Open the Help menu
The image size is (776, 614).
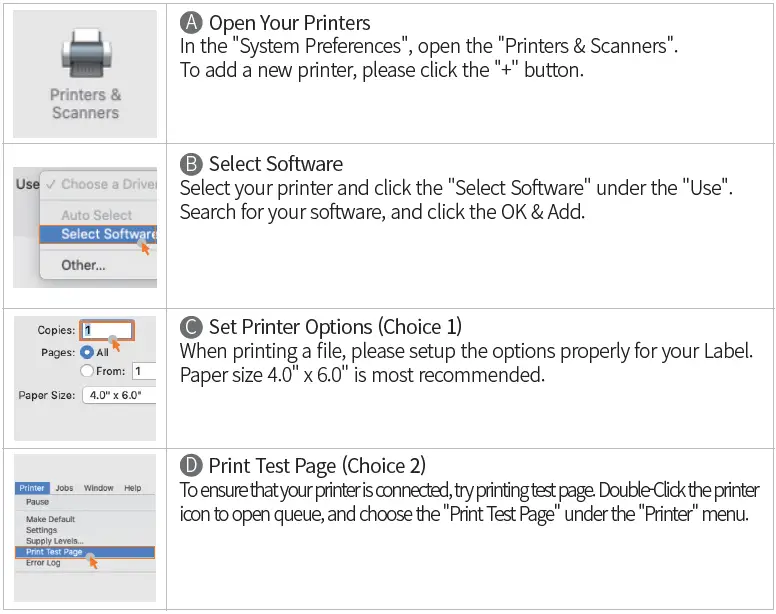click(x=132, y=488)
